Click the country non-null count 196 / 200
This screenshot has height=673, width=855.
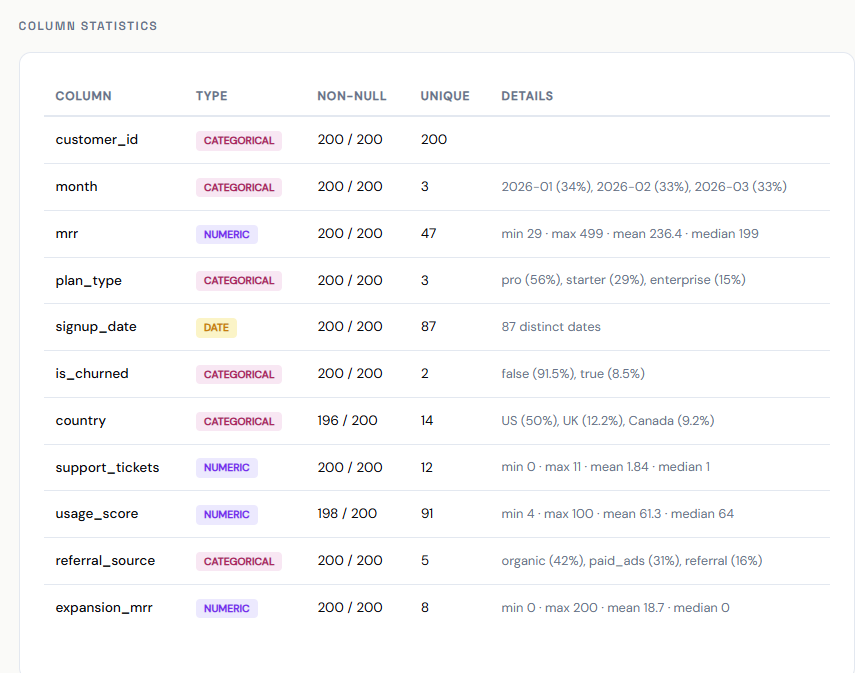pyautogui.click(x=347, y=420)
